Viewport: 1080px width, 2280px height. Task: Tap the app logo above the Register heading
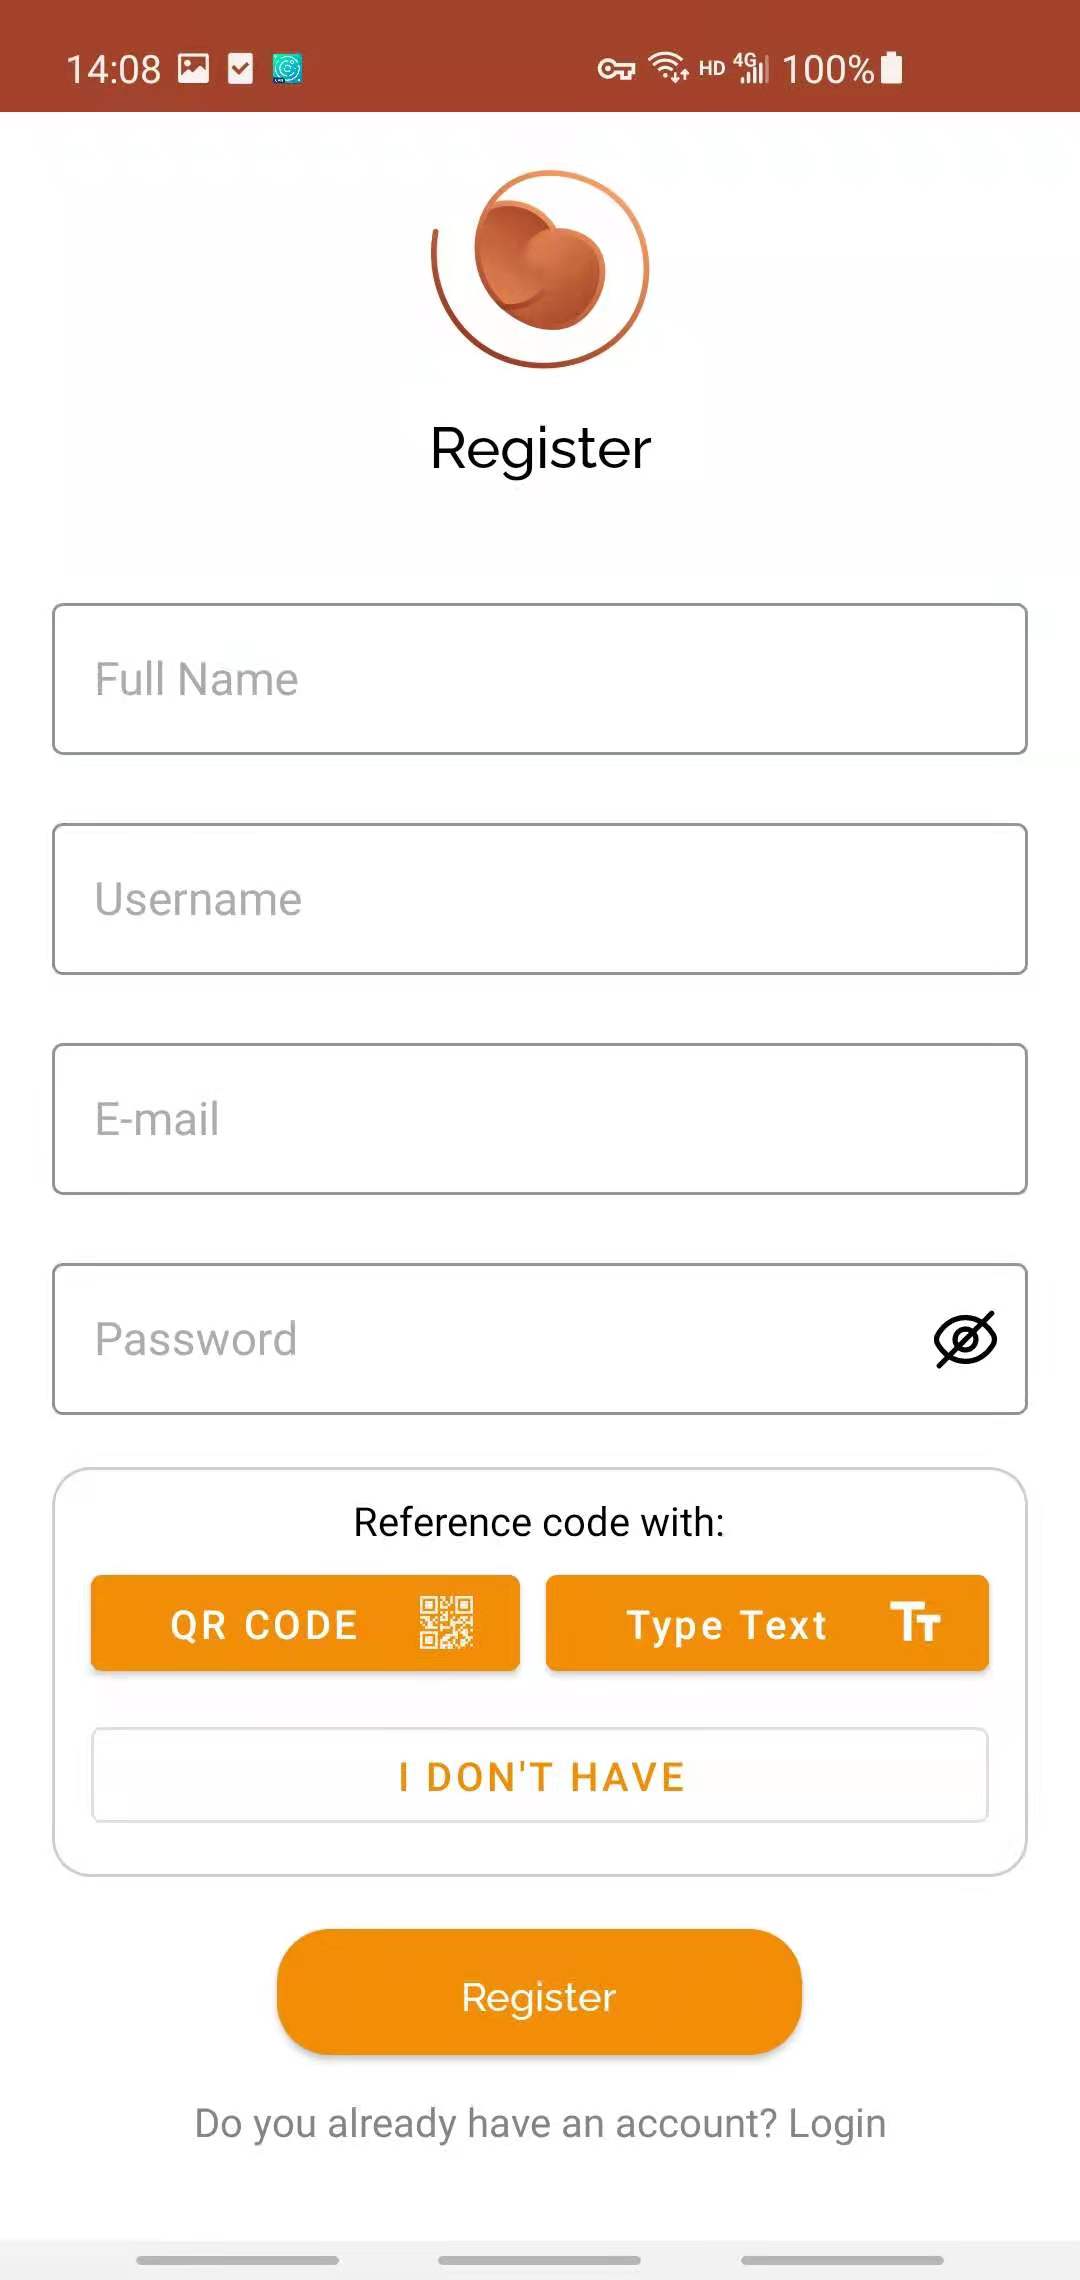click(x=540, y=268)
